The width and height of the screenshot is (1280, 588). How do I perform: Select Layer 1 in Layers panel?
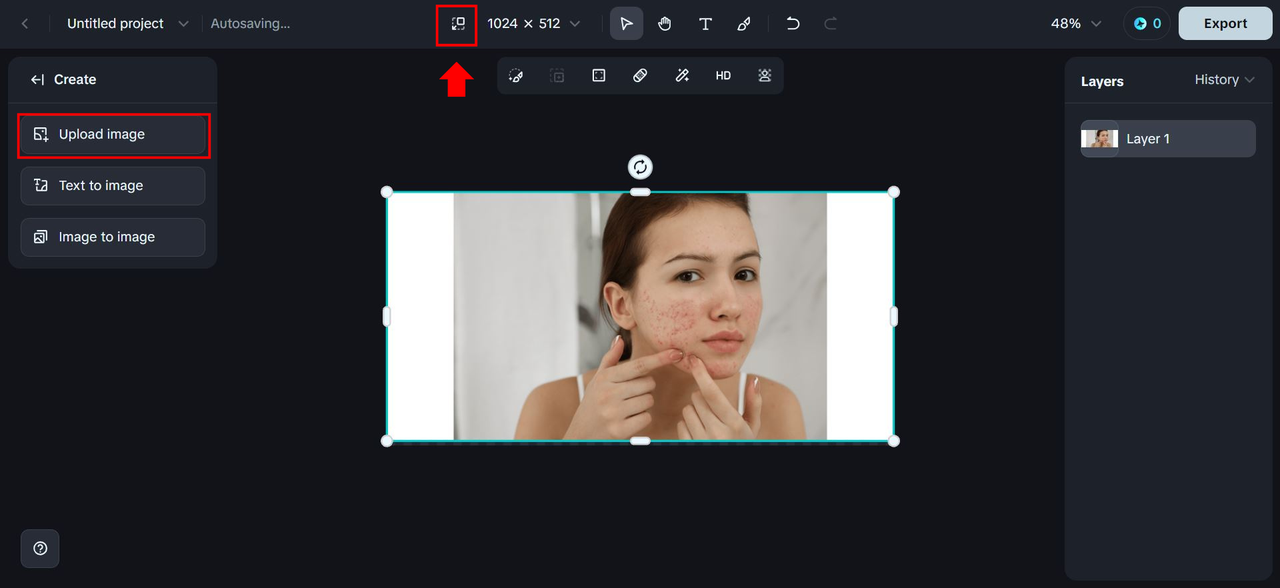coord(1167,139)
